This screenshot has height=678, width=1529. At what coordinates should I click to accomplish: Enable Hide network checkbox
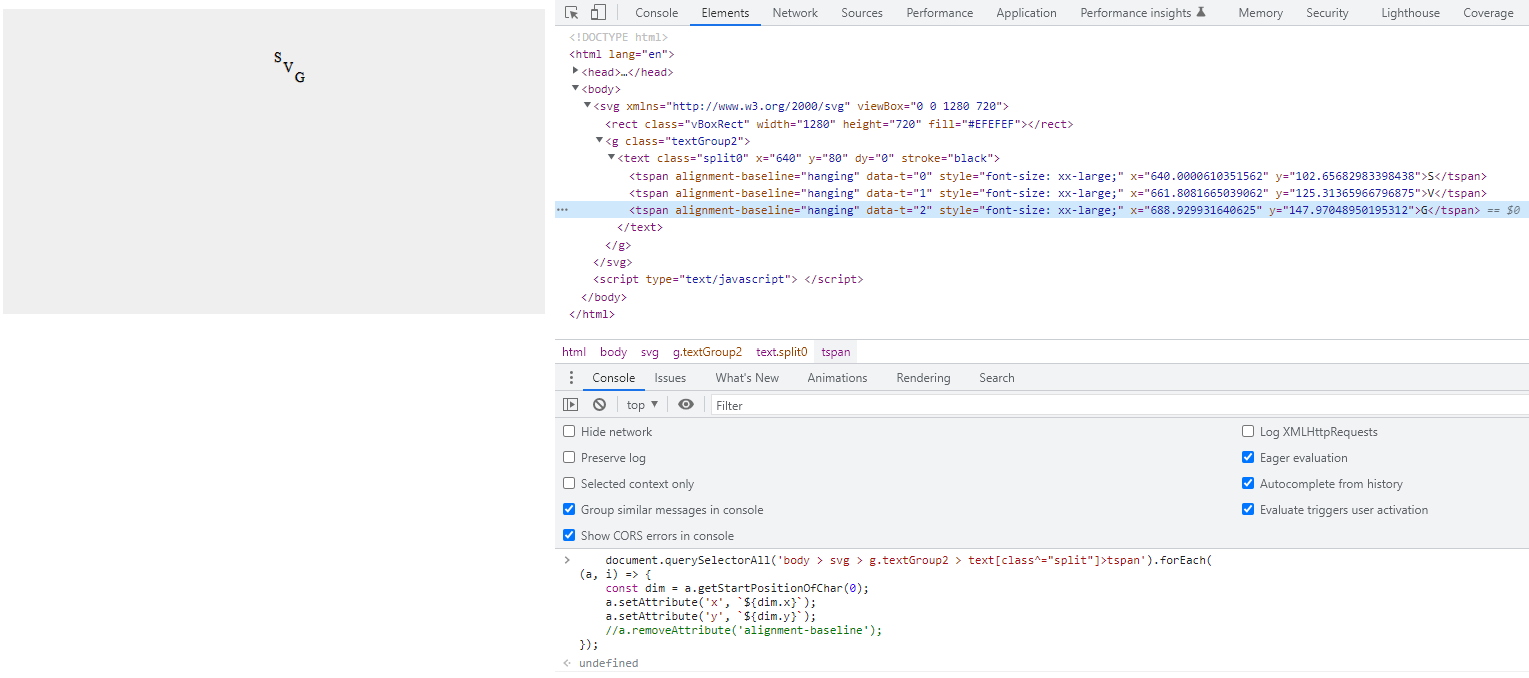tap(569, 432)
